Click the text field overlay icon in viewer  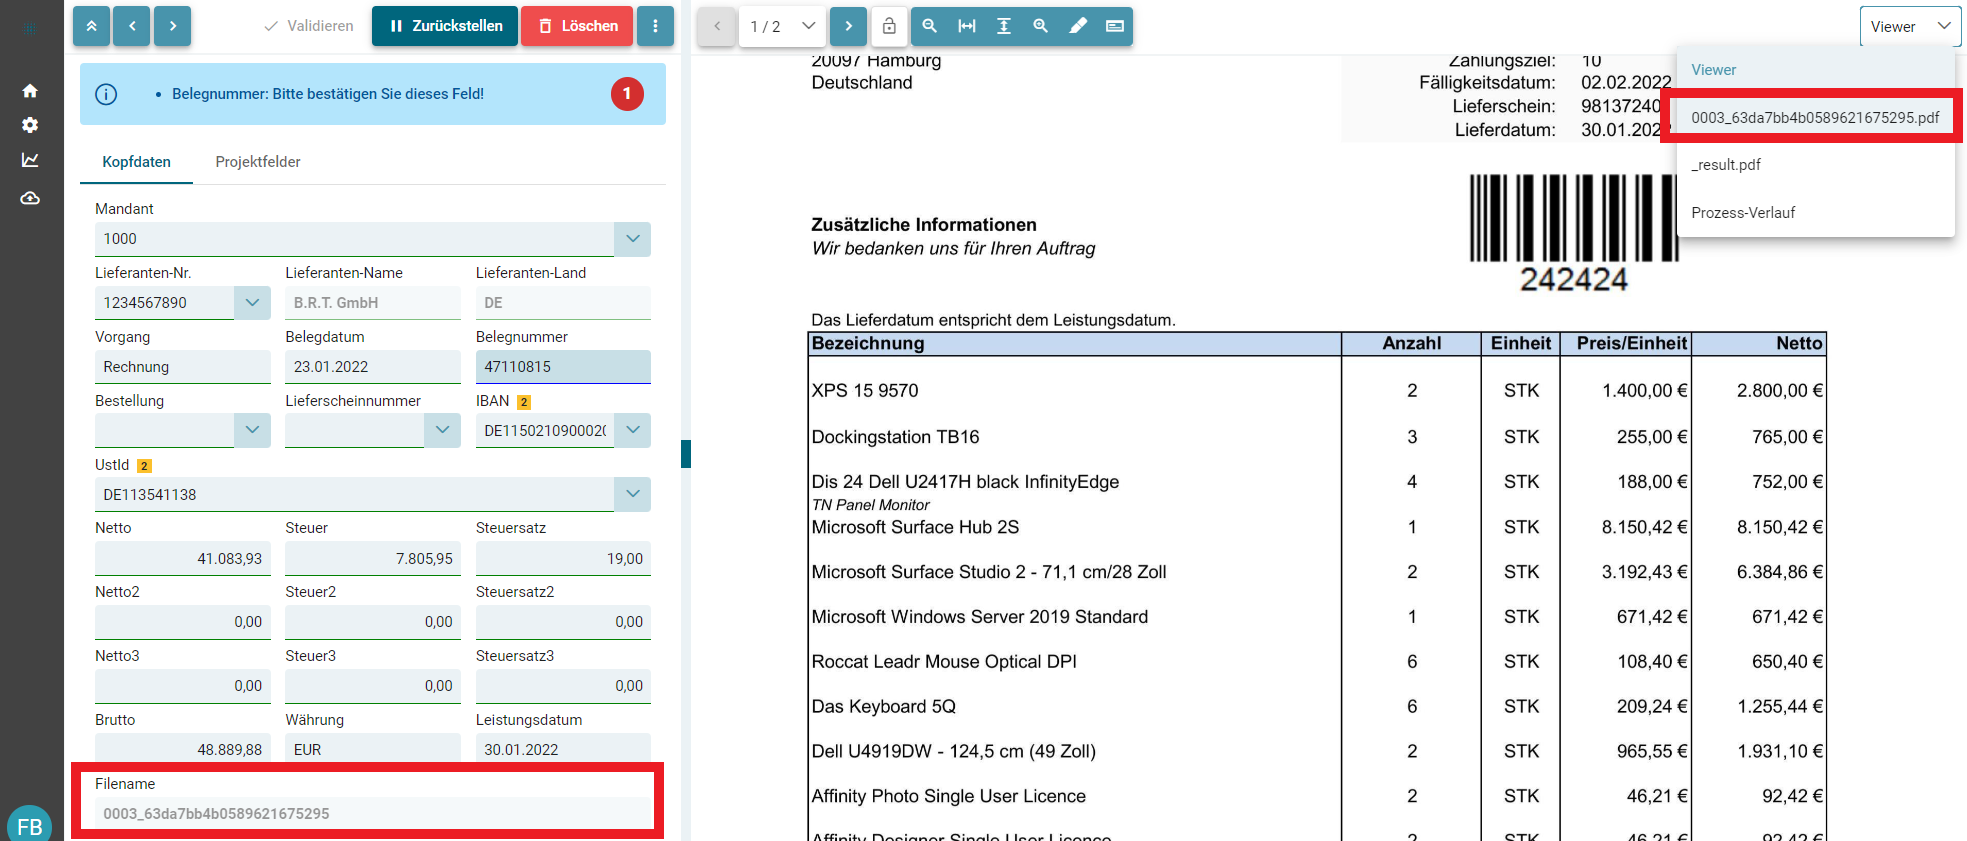click(1115, 26)
